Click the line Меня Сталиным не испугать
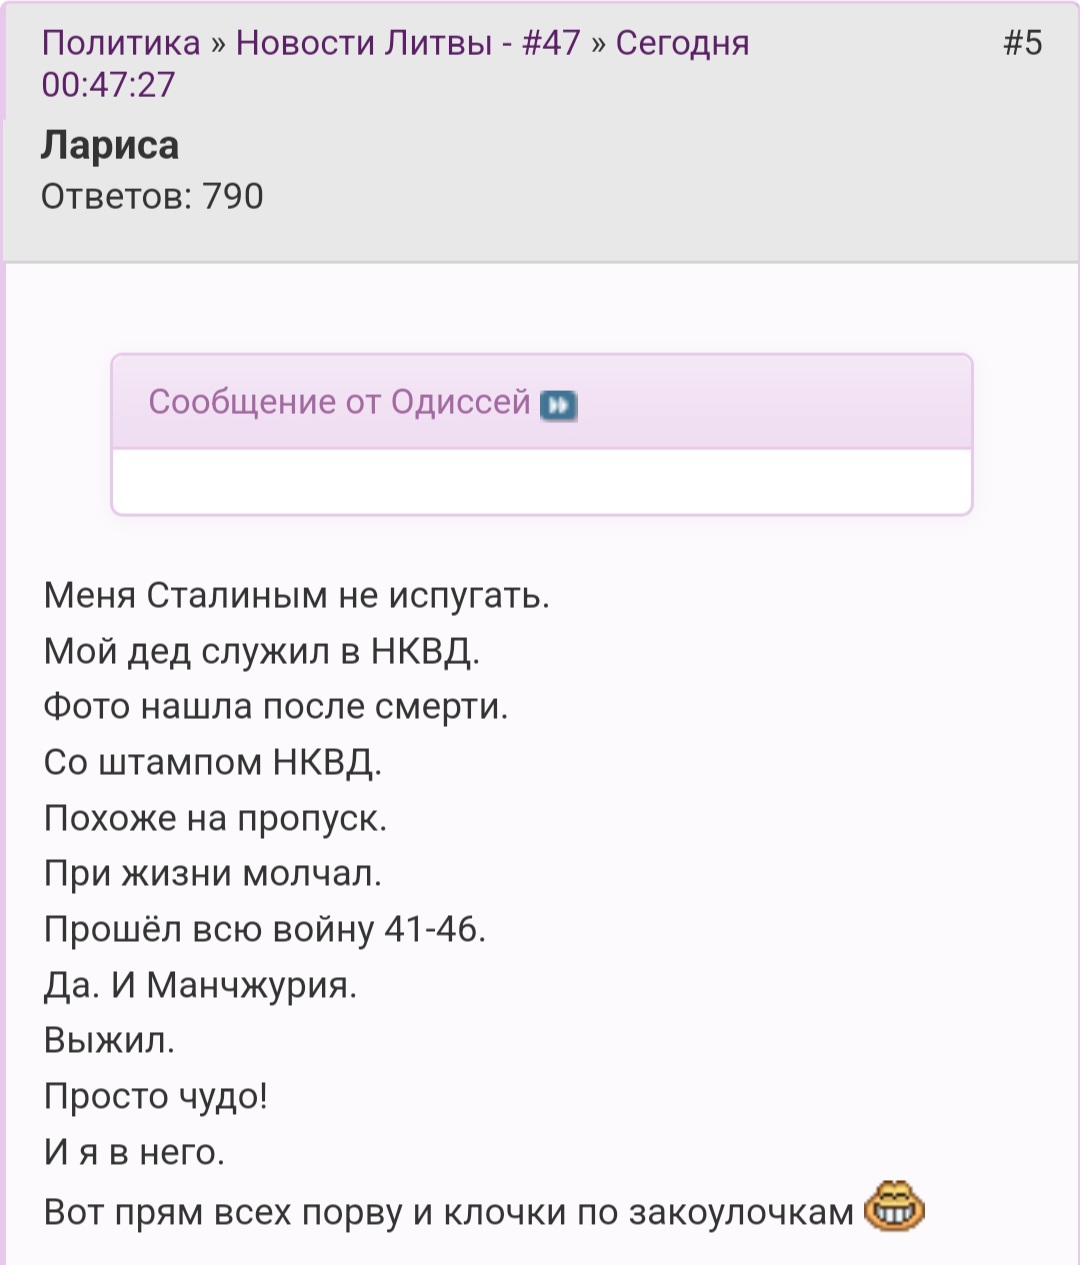The height and width of the screenshot is (1265, 1080). (x=297, y=596)
